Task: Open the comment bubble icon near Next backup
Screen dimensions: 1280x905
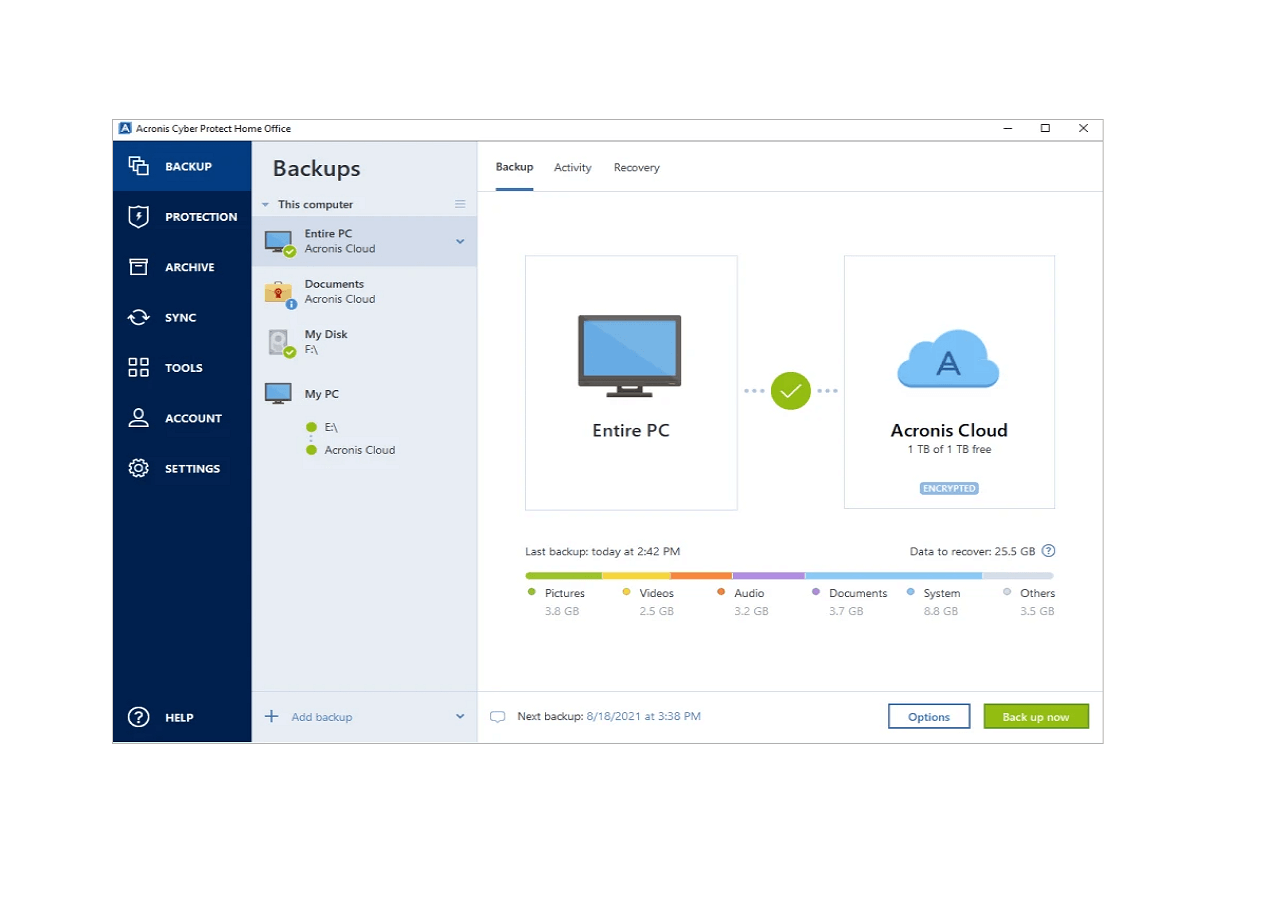Action: click(x=497, y=717)
